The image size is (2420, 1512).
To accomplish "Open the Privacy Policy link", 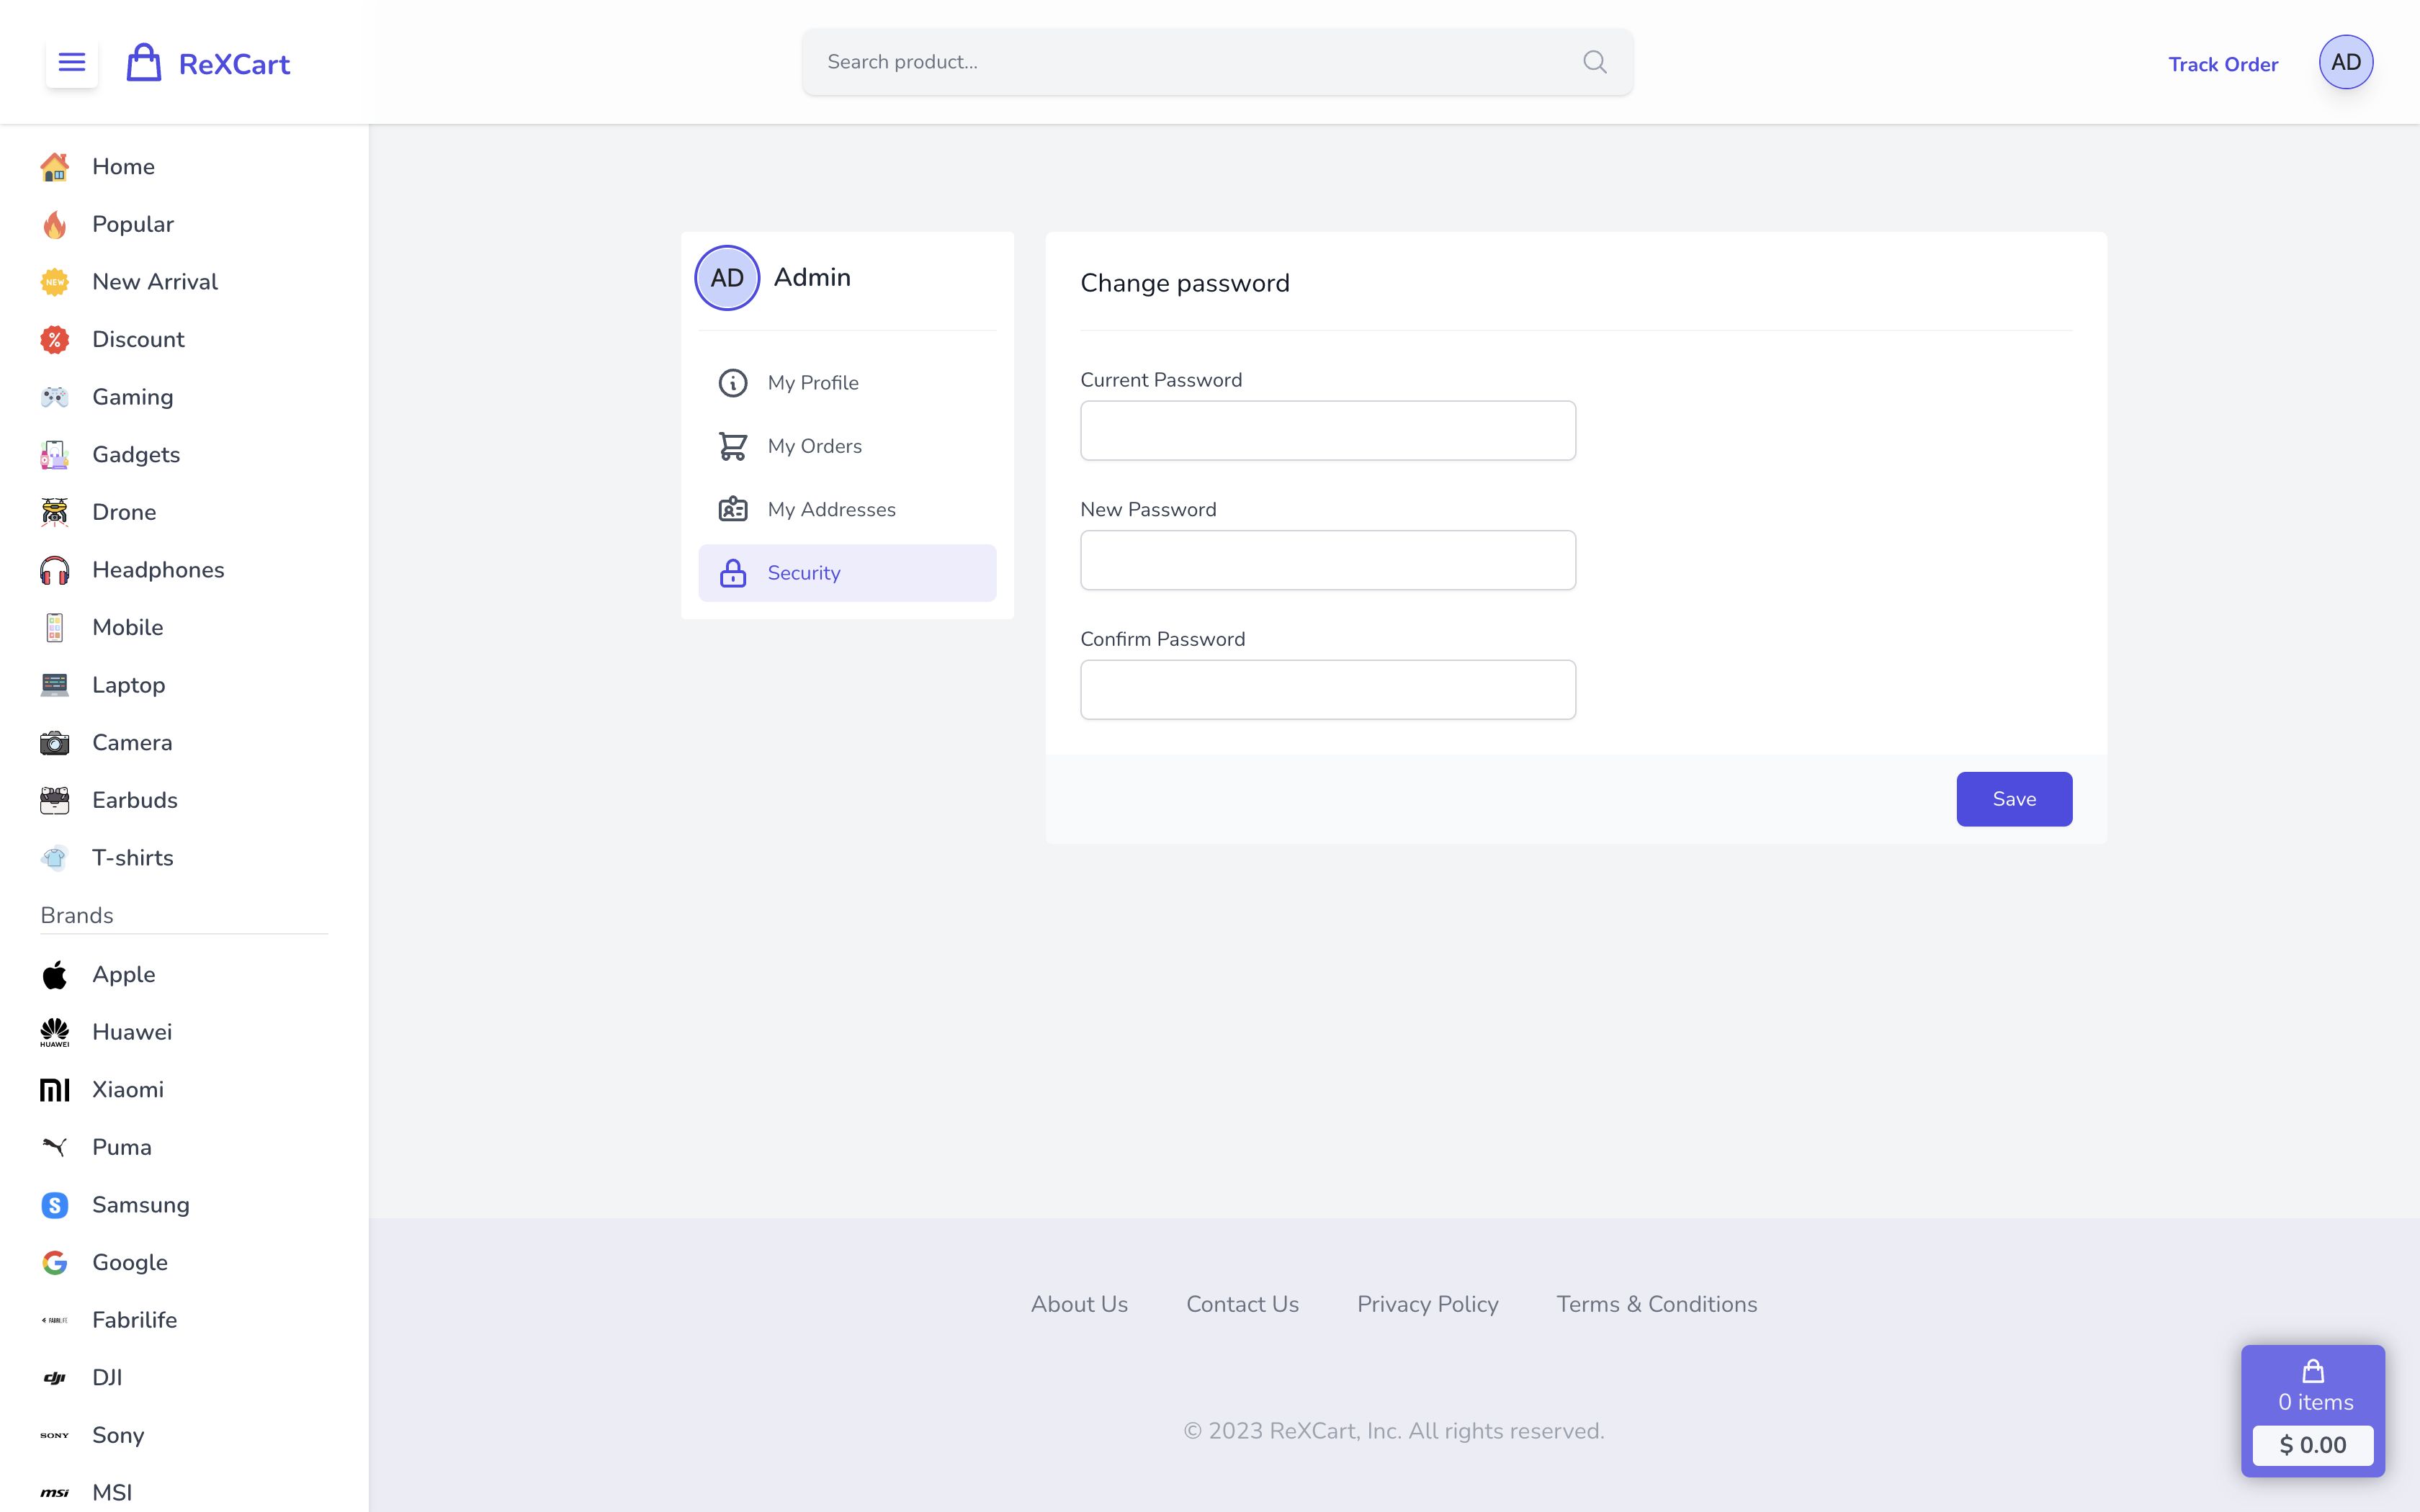I will click(1427, 1304).
